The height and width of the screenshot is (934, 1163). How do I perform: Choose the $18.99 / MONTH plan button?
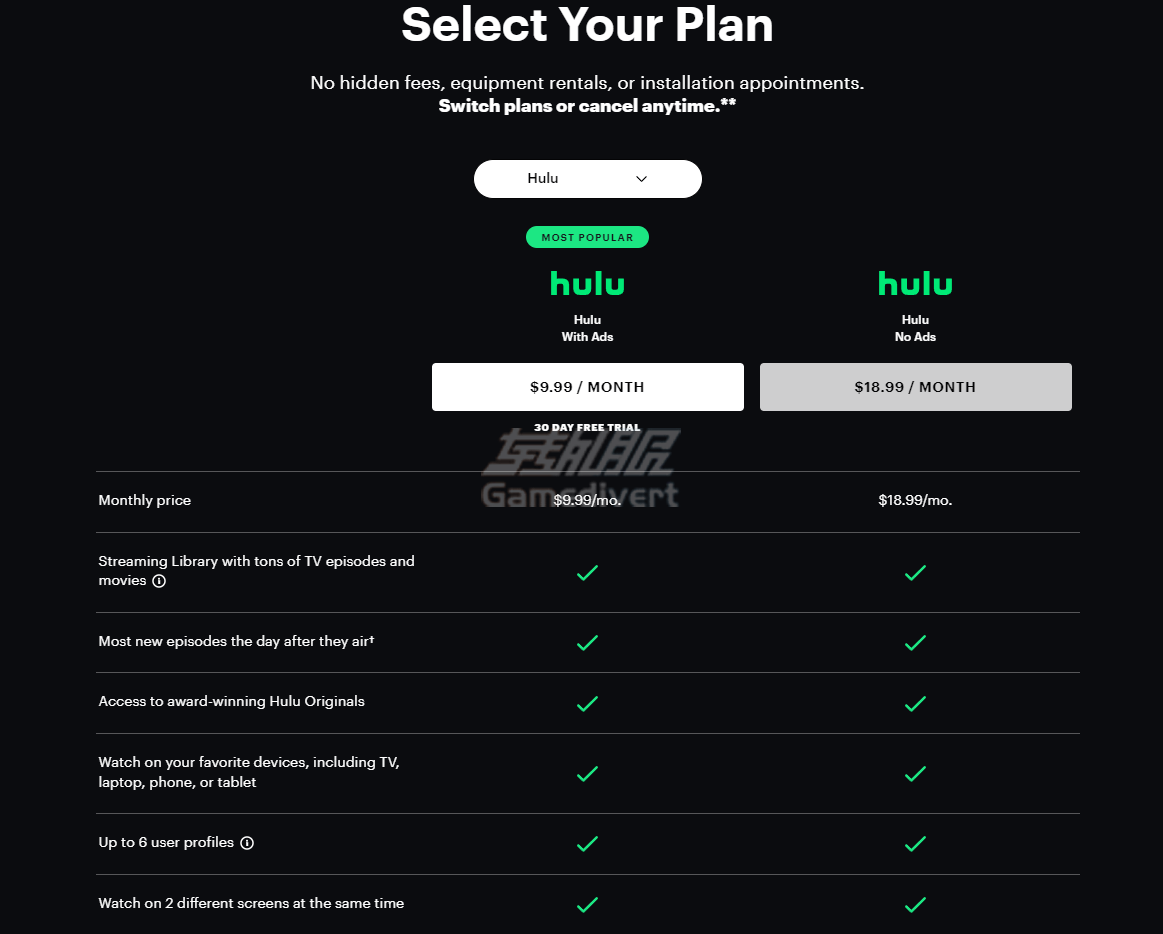(x=915, y=387)
